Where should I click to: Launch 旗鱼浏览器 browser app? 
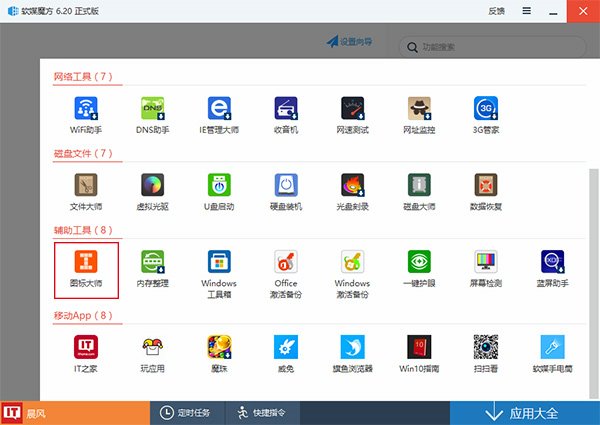pos(352,354)
